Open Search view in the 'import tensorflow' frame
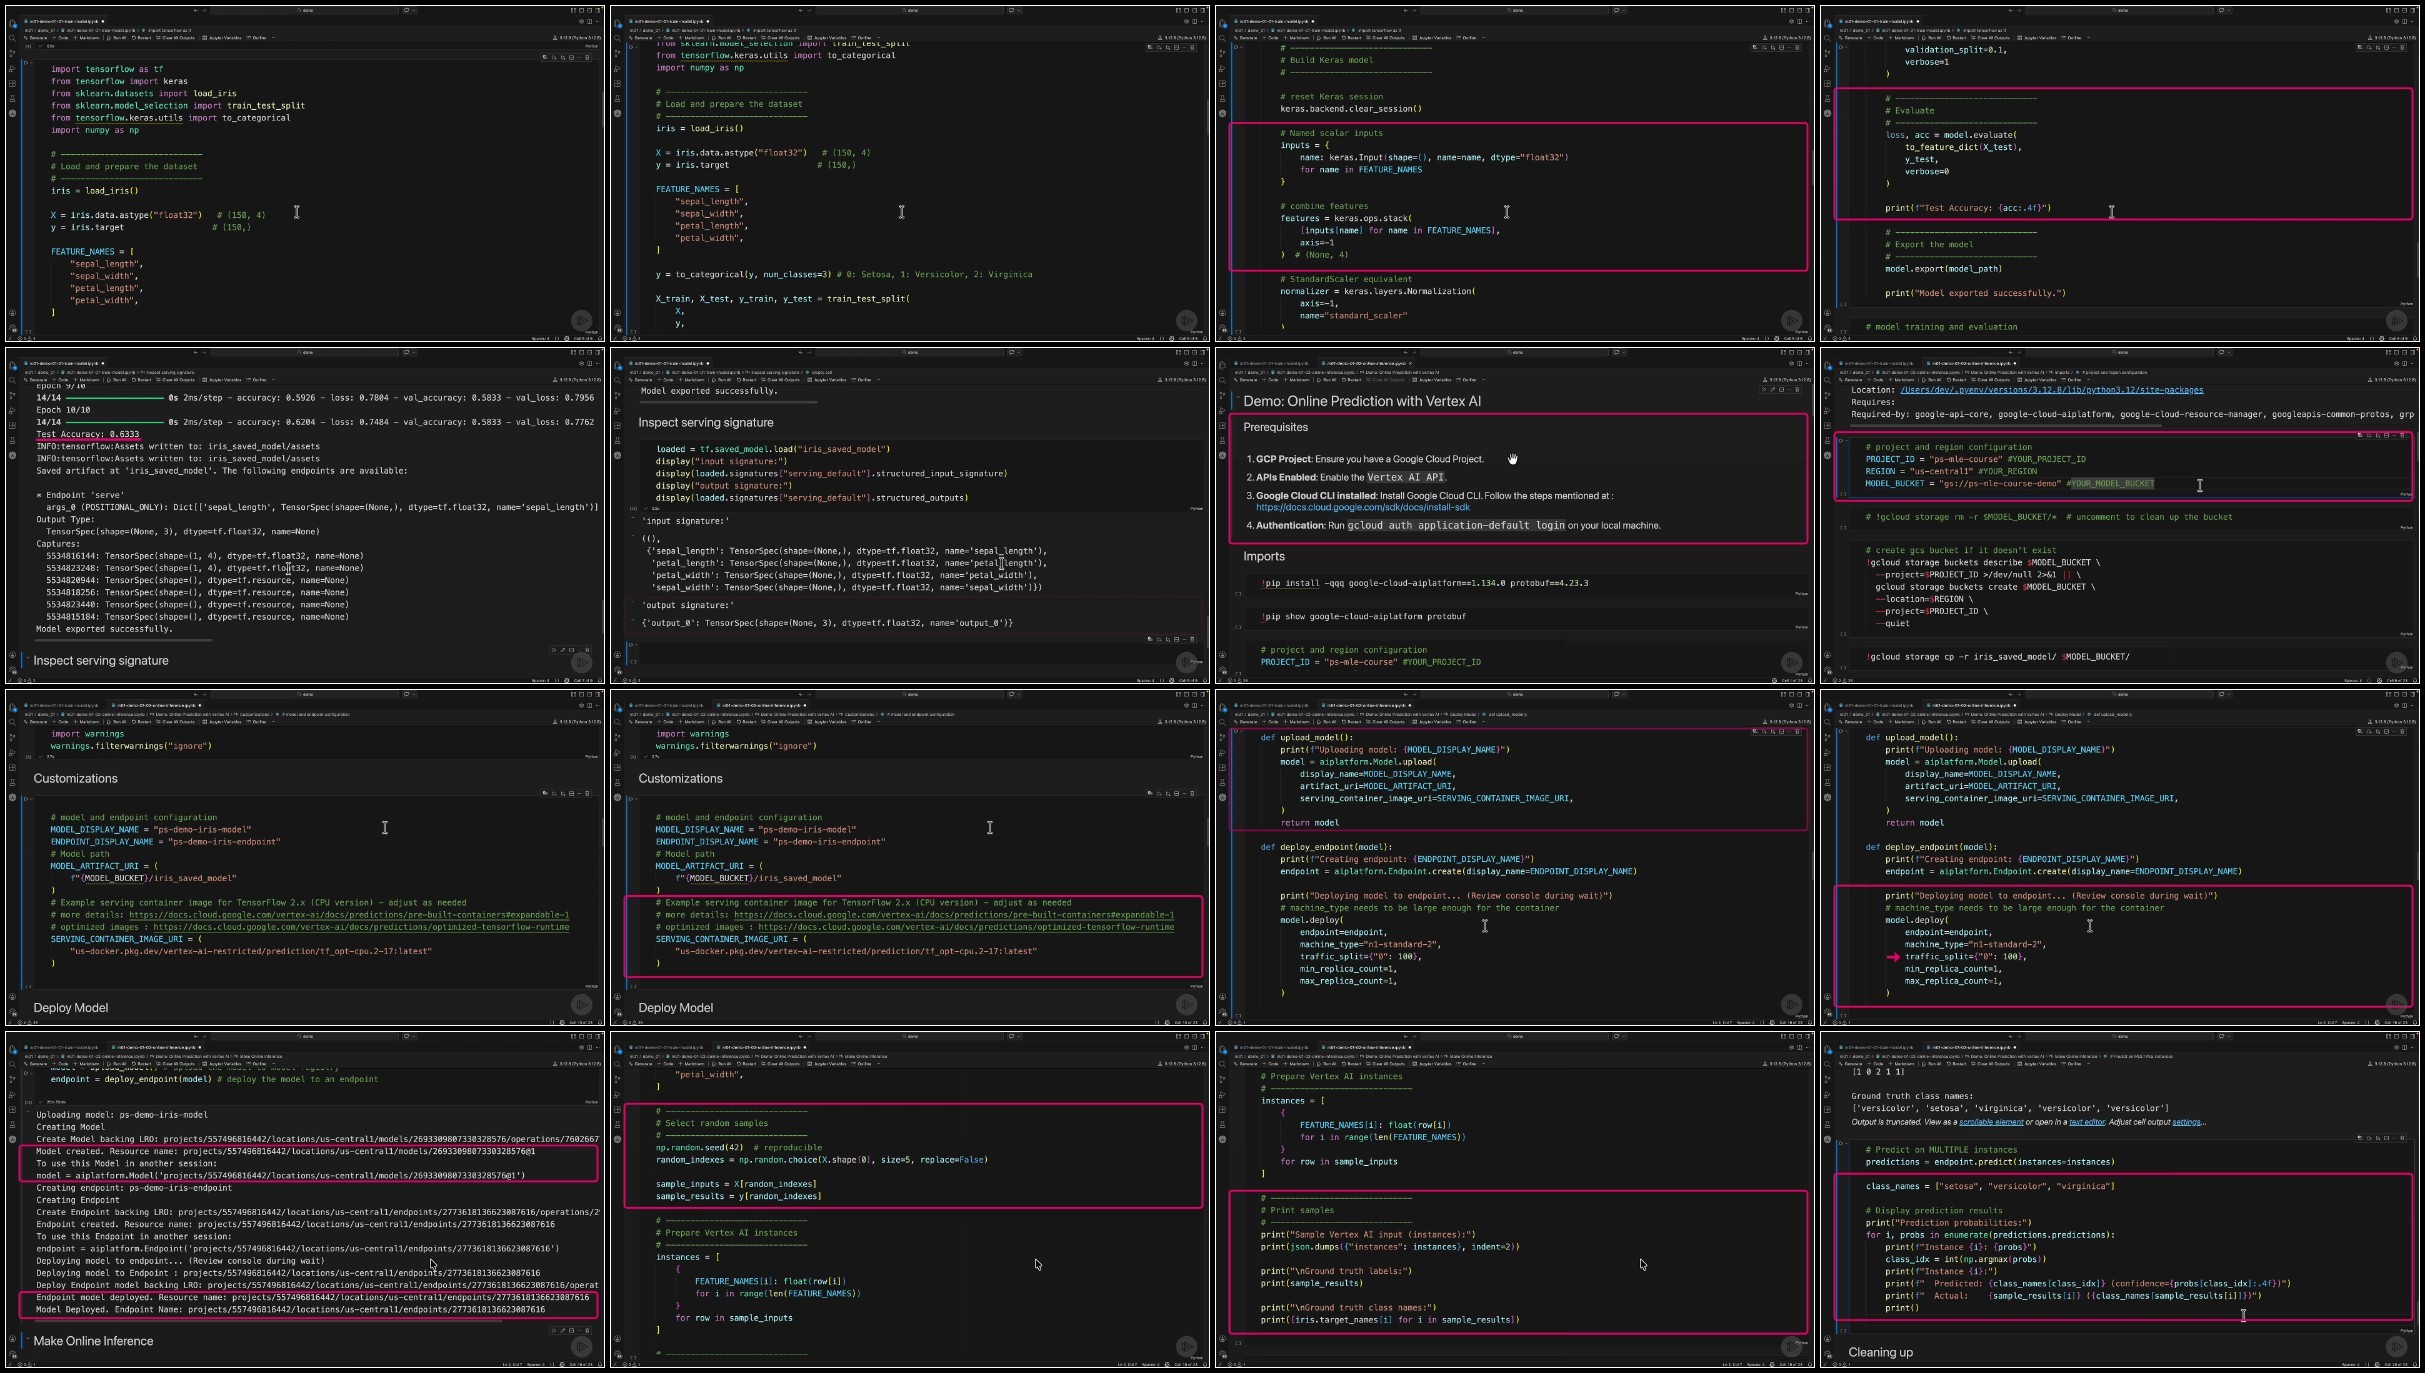Viewport: 2425px width, 1373px height. tap(12, 38)
